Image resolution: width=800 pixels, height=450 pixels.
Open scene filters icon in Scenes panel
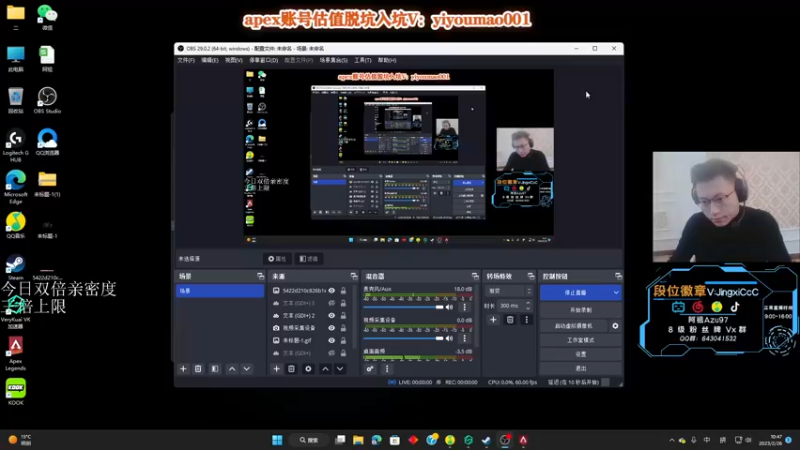pyautogui.click(x=215, y=369)
